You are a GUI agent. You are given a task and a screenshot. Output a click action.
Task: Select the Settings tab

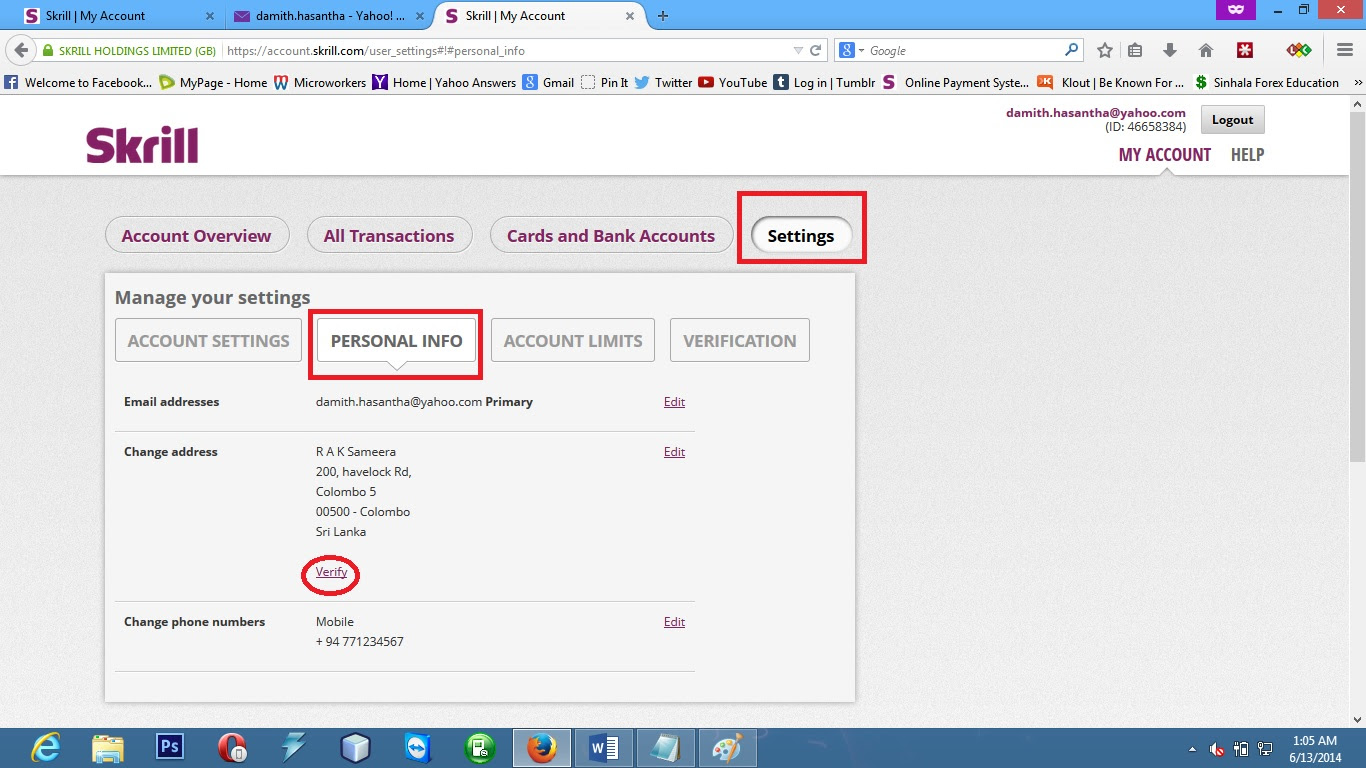click(801, 236)
